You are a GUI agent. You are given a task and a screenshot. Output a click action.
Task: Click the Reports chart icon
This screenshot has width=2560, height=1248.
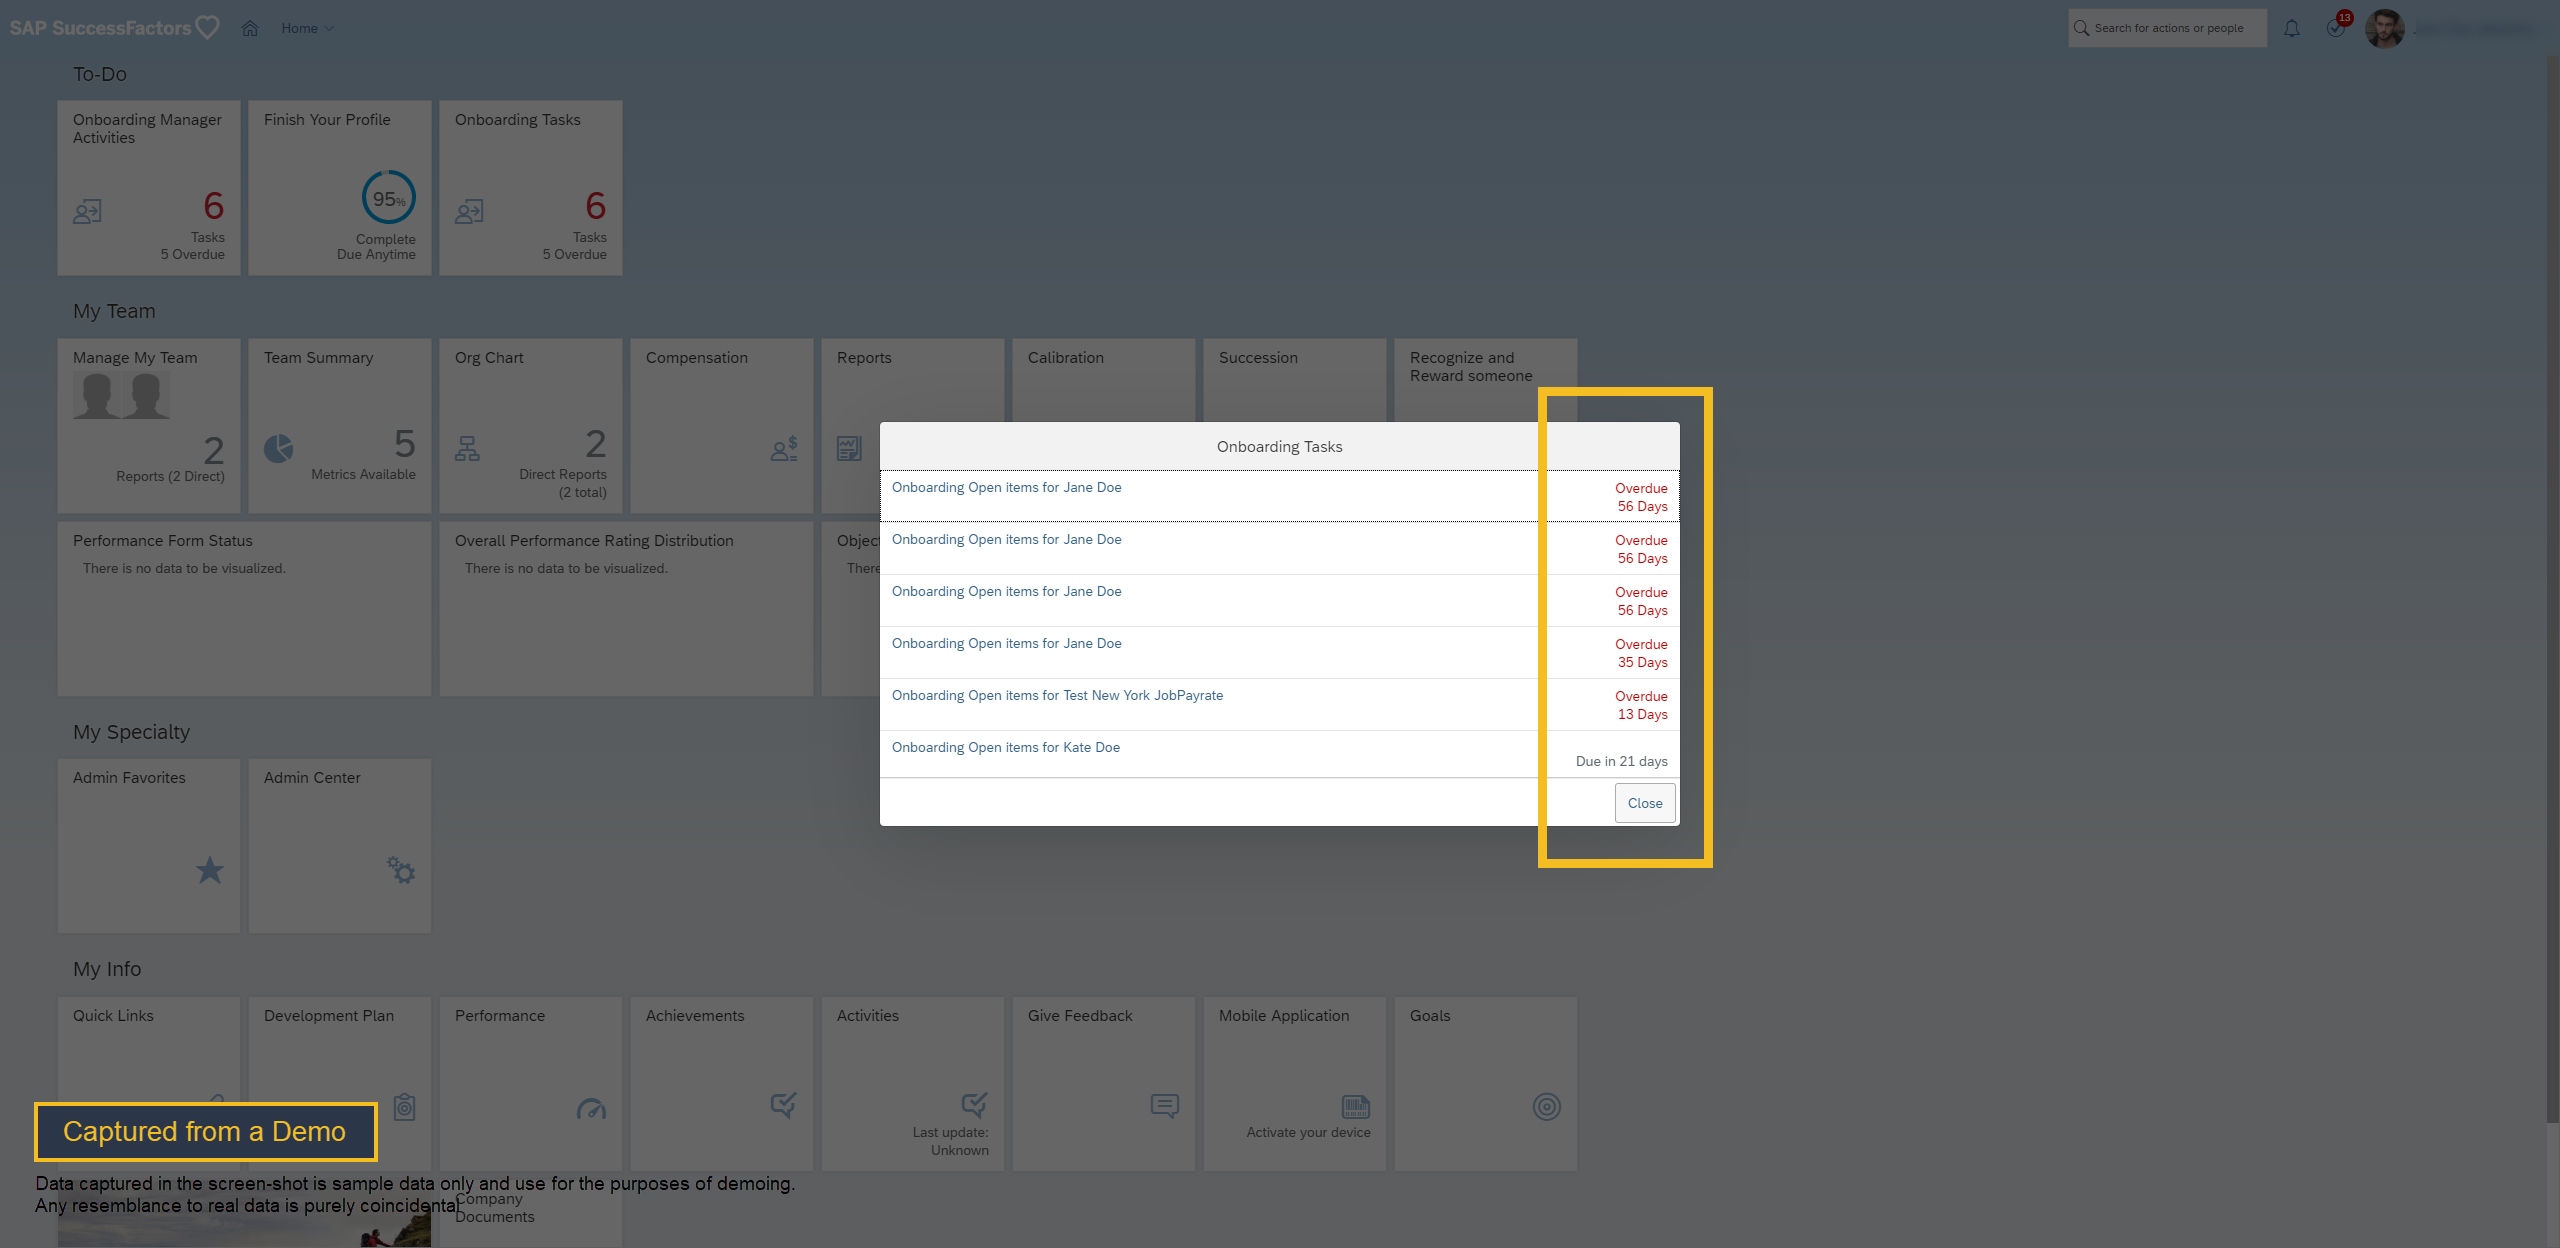[x=849, y=448]
